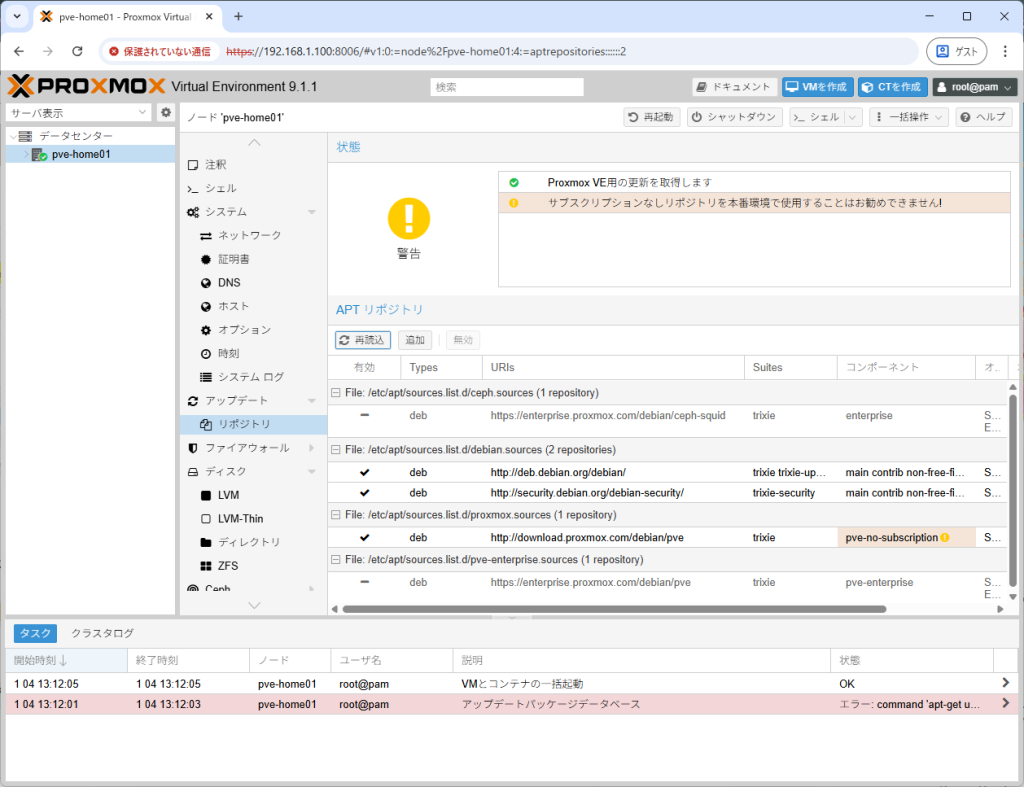The width and height of the screenshot is (1024, 787).
Task: Click the gear icon next to サーバ表示
Action: (x=165, y=112)
